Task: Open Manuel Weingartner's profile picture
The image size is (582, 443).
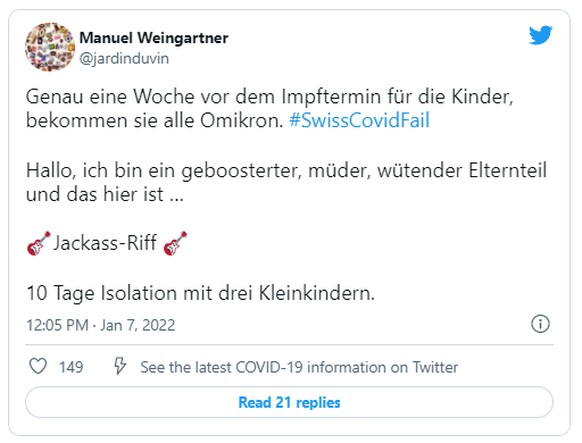Action: [50, 47]
